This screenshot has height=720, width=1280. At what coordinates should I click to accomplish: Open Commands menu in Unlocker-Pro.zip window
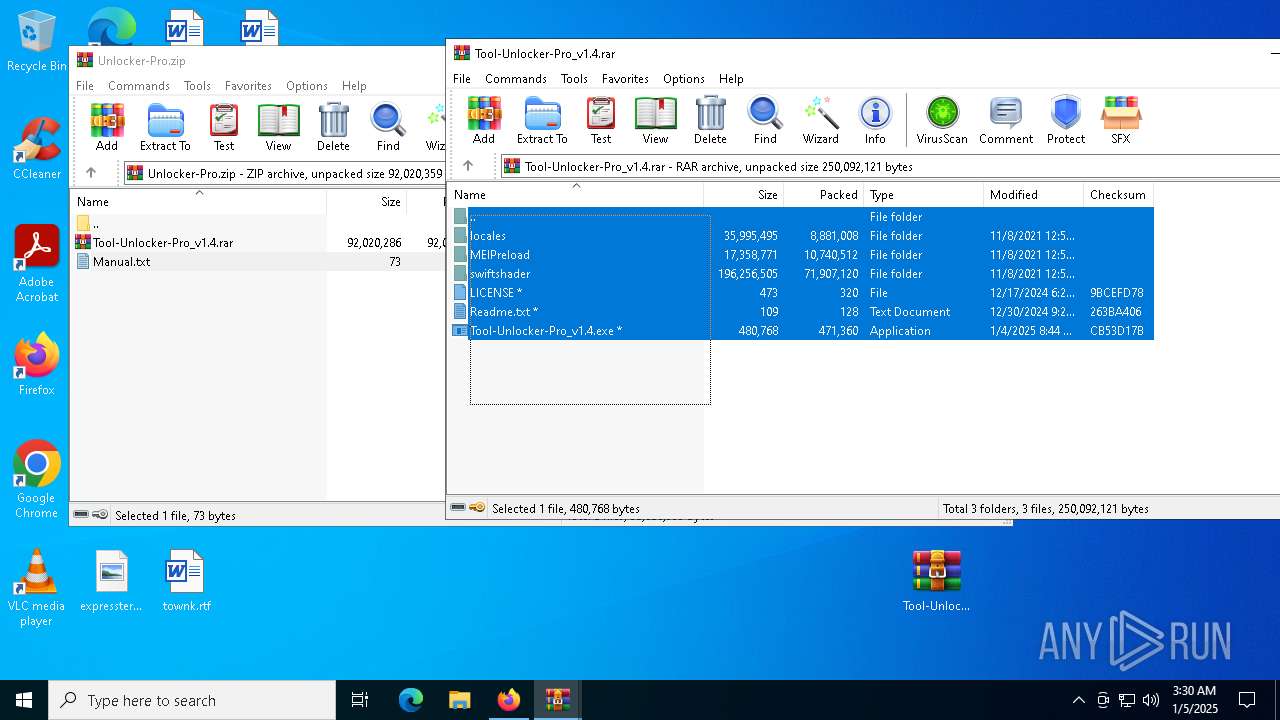(x=139, y=86)
